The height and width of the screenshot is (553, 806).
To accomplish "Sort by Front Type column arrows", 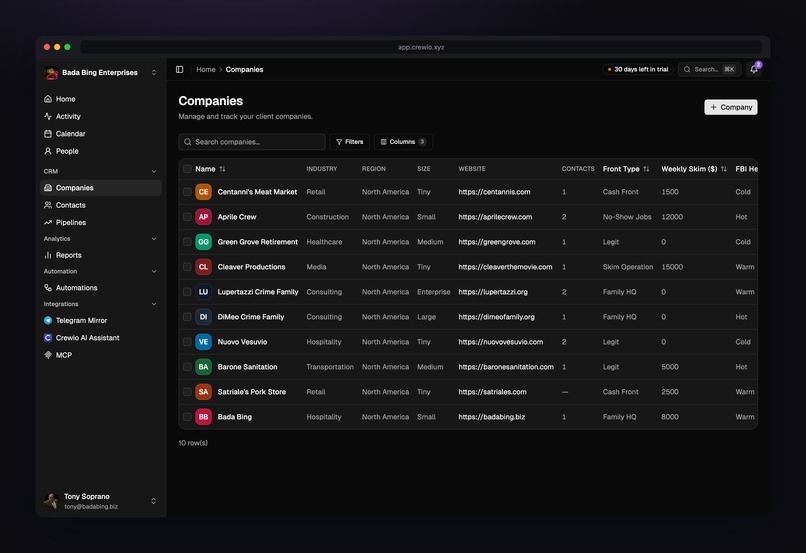I will click(646, 169).
